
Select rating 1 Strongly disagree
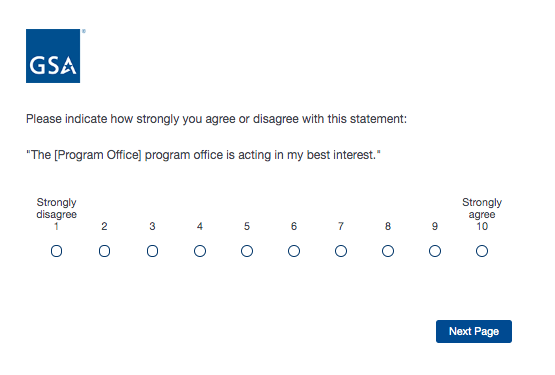tap(57, 251)
